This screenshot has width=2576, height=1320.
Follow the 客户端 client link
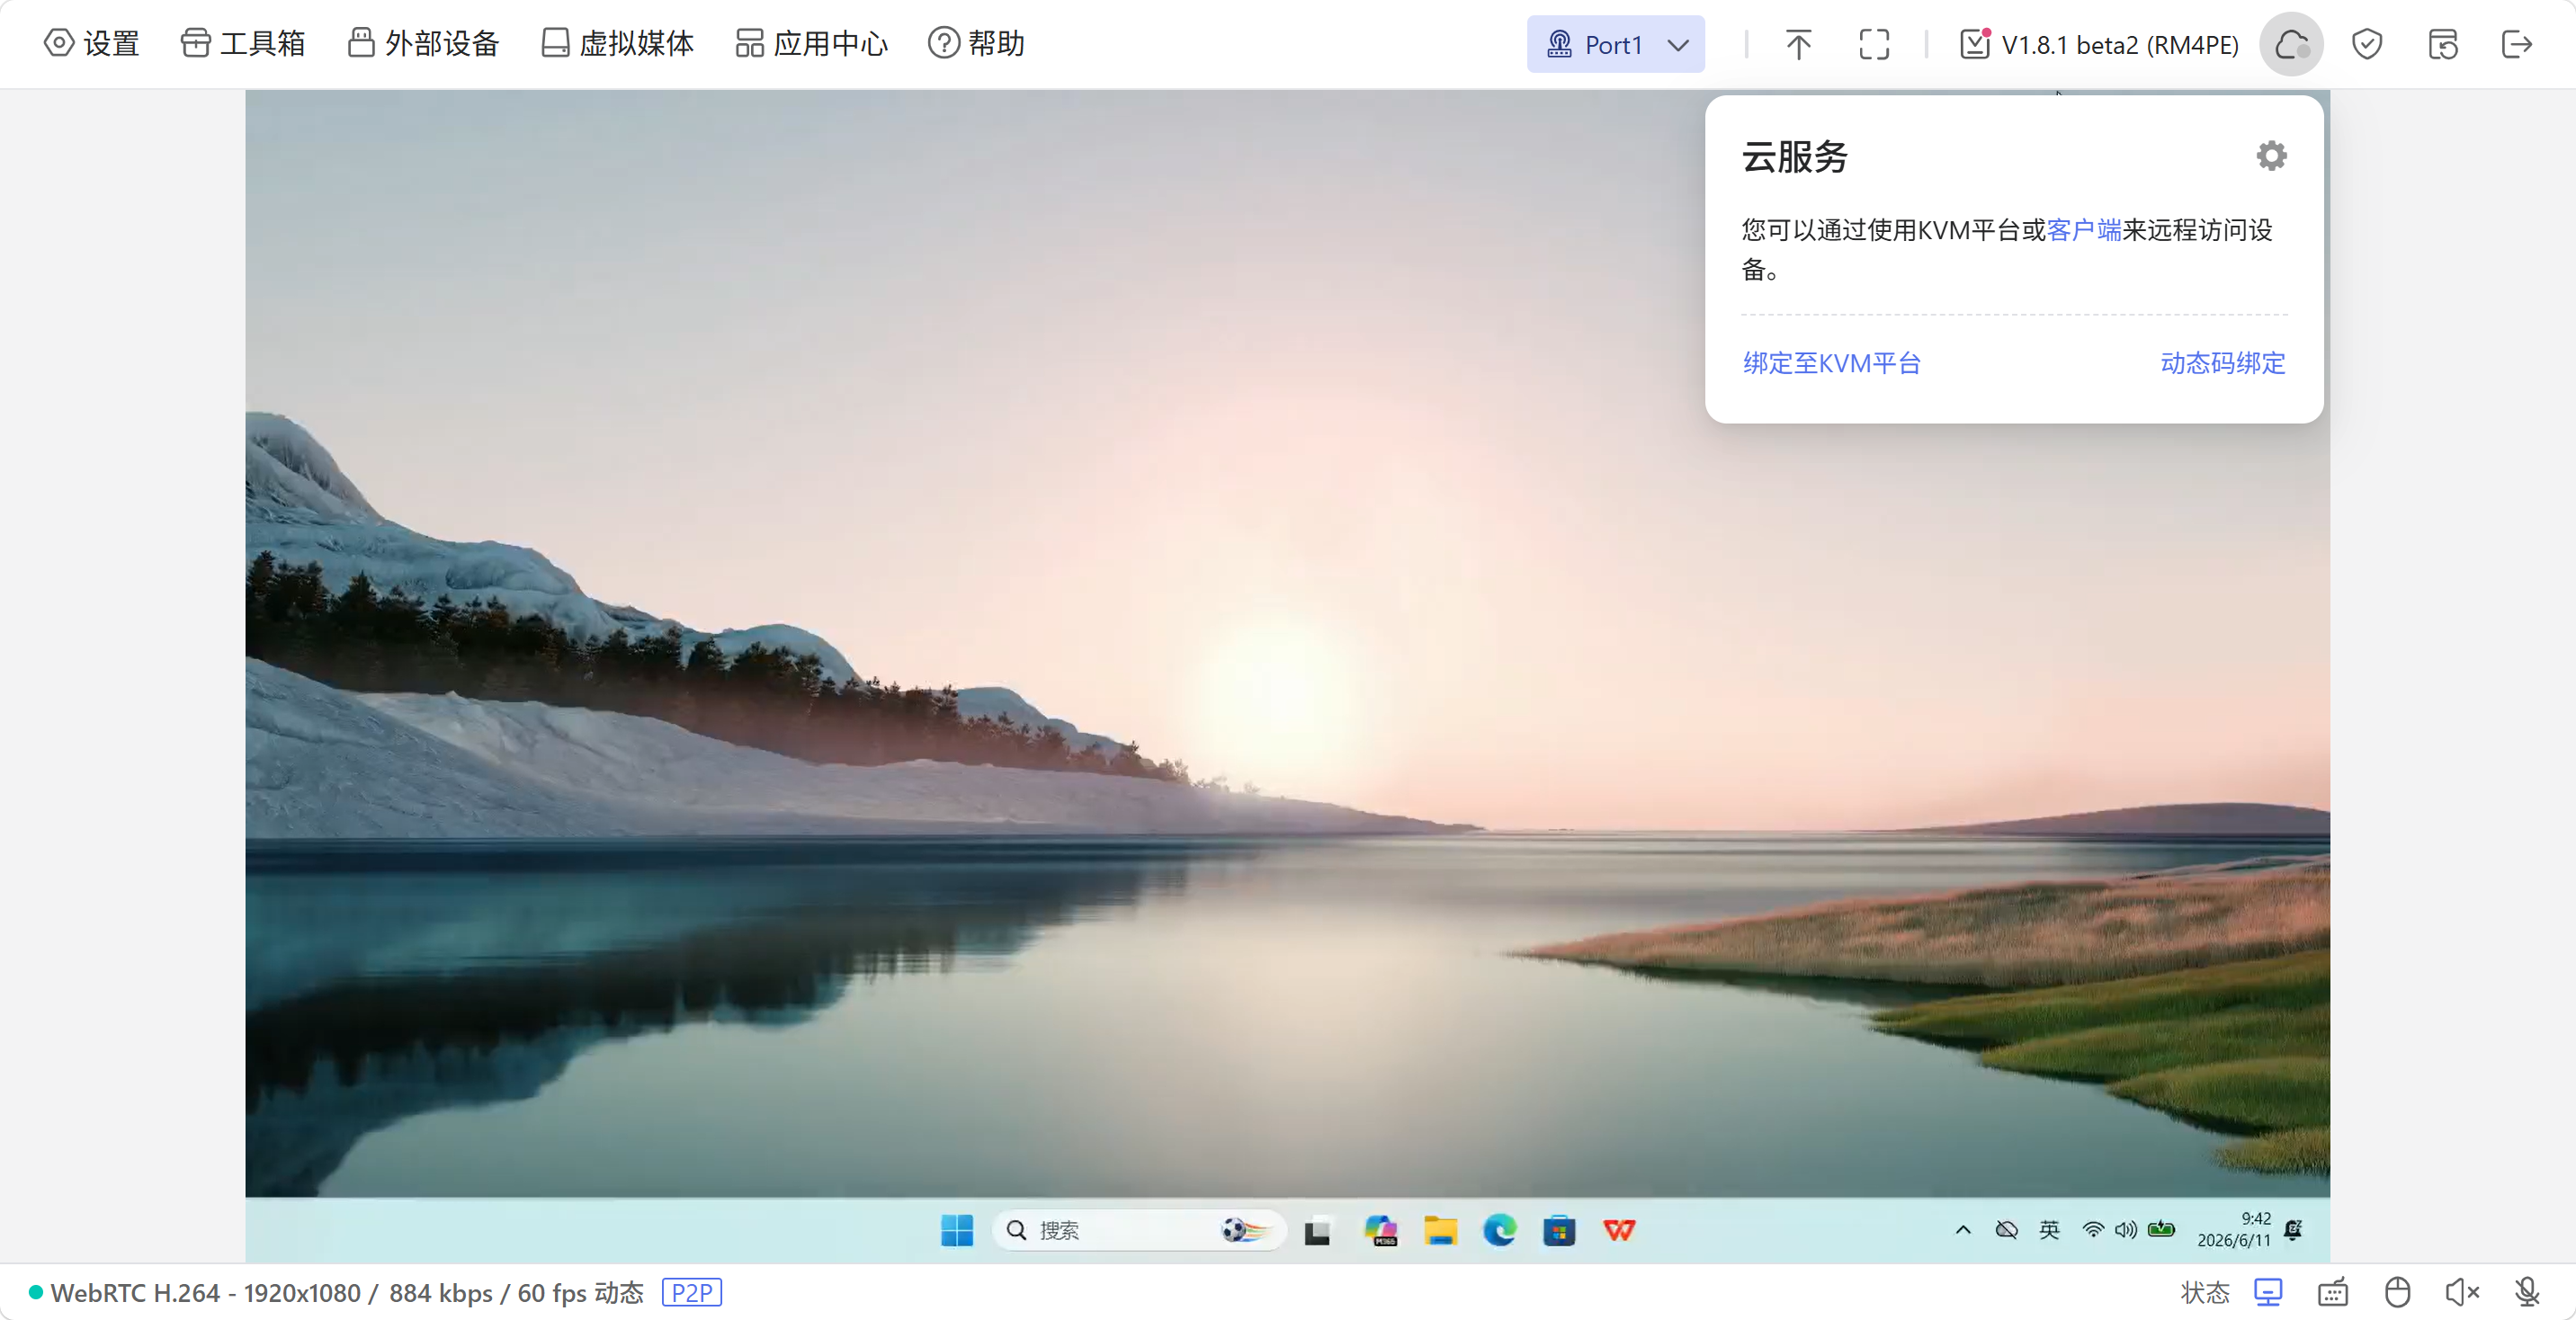point(2084,230)
